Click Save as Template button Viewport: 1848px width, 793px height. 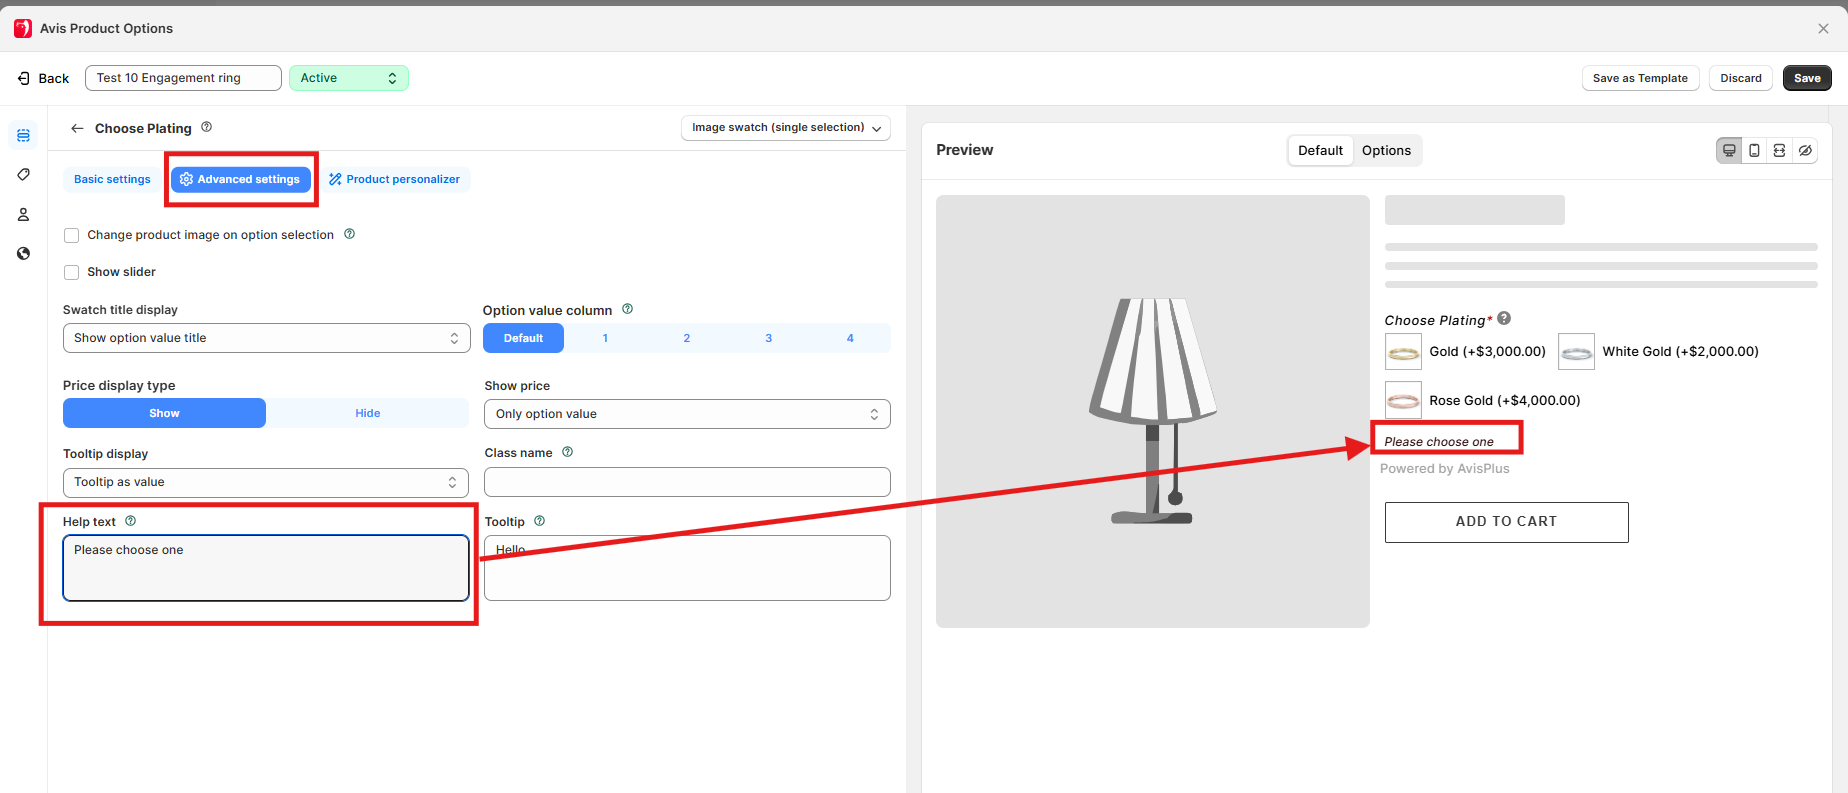[x=1639, y=78]
